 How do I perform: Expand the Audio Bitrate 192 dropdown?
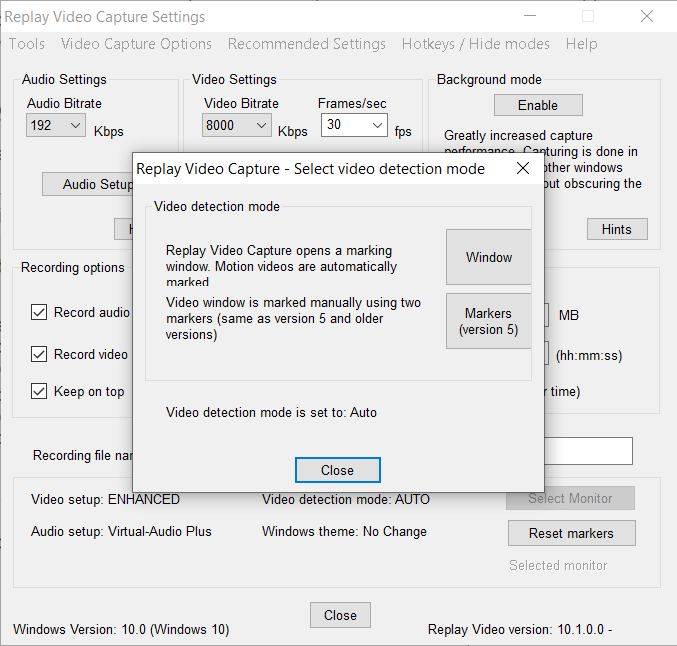point(56,125)
